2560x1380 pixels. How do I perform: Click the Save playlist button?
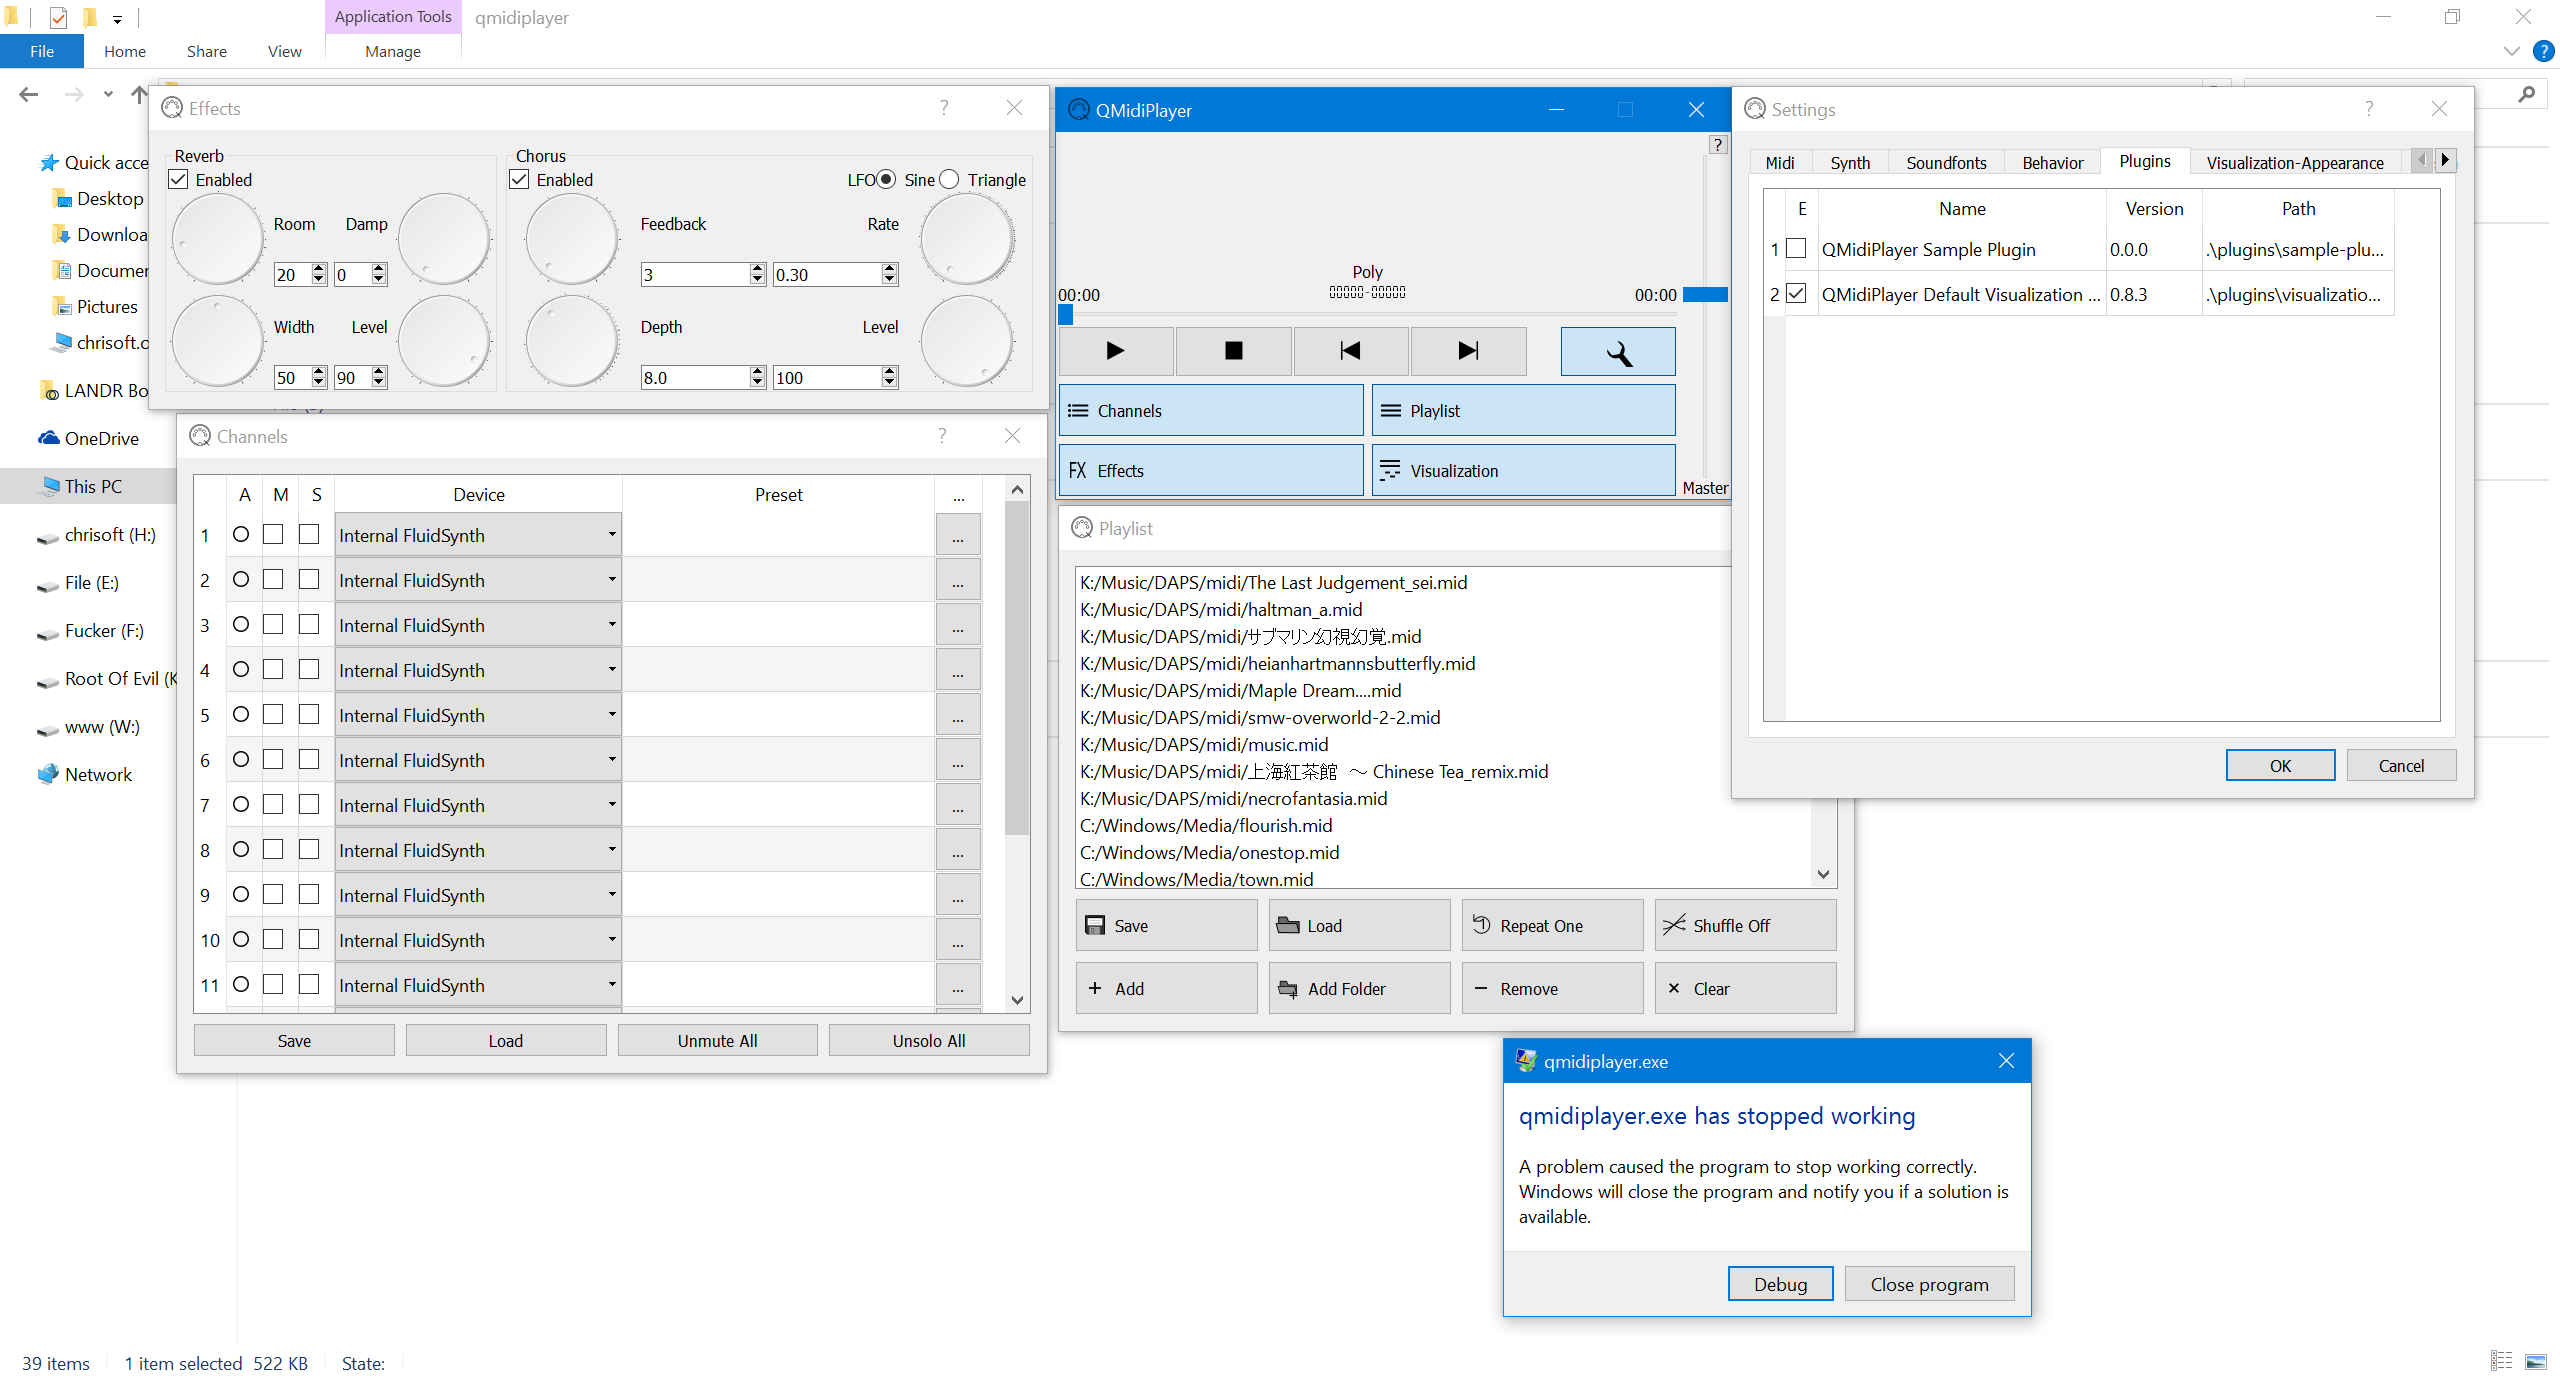(1166, 926)
